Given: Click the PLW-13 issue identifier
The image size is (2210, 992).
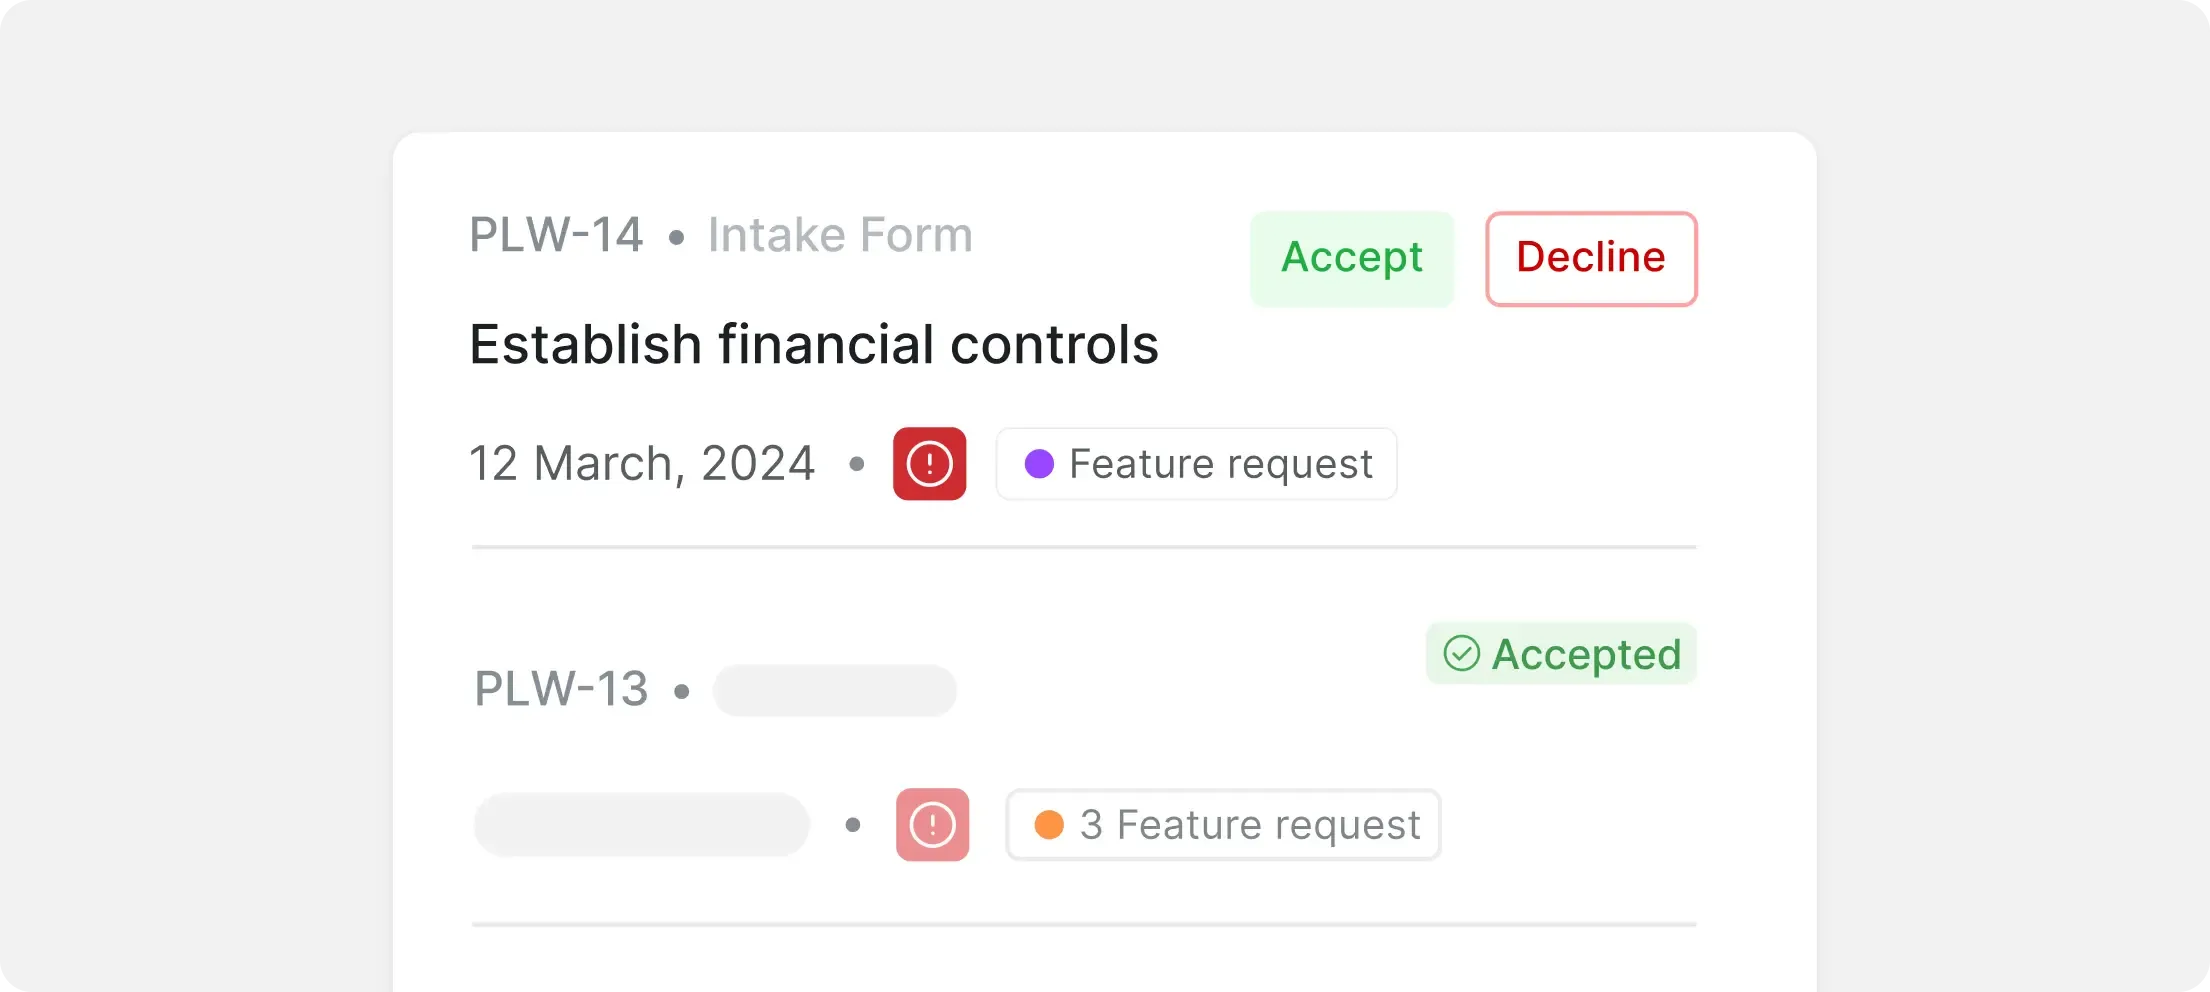Looking at the screenshot, I should coord(561,689).
